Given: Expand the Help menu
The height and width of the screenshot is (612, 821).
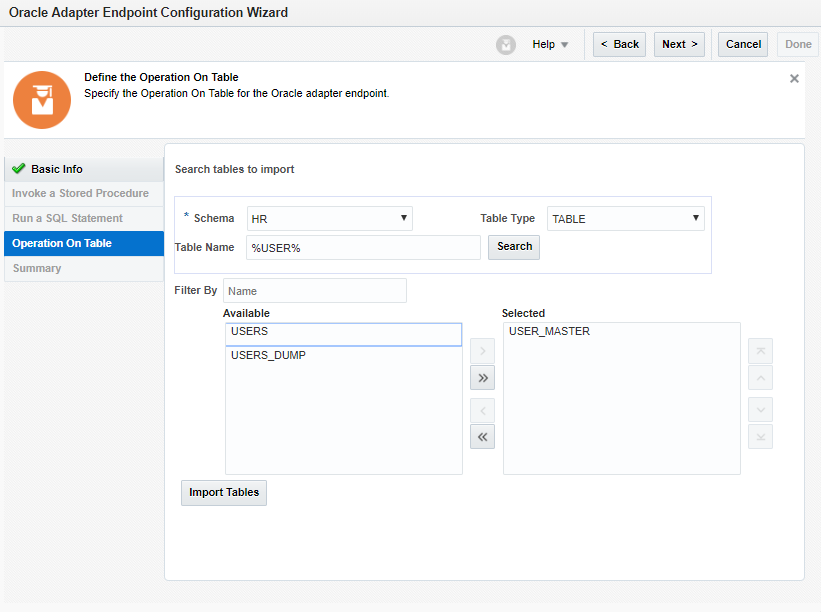Looking at the screenshot, I should click(550, 45).
